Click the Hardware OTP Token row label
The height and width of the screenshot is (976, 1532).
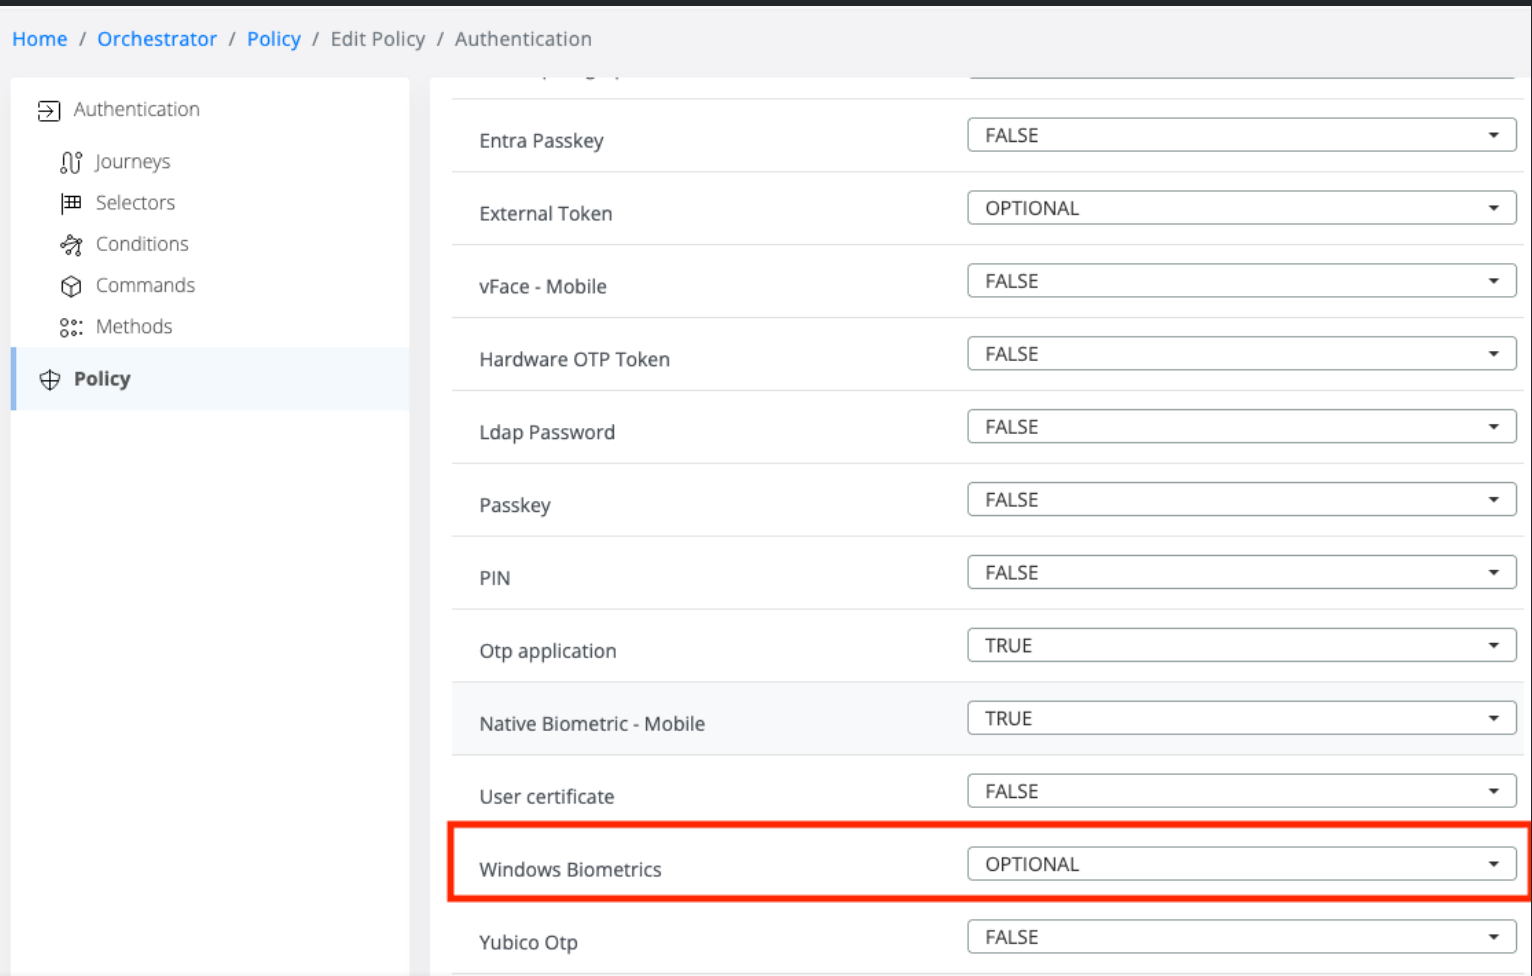click(574, 359)
